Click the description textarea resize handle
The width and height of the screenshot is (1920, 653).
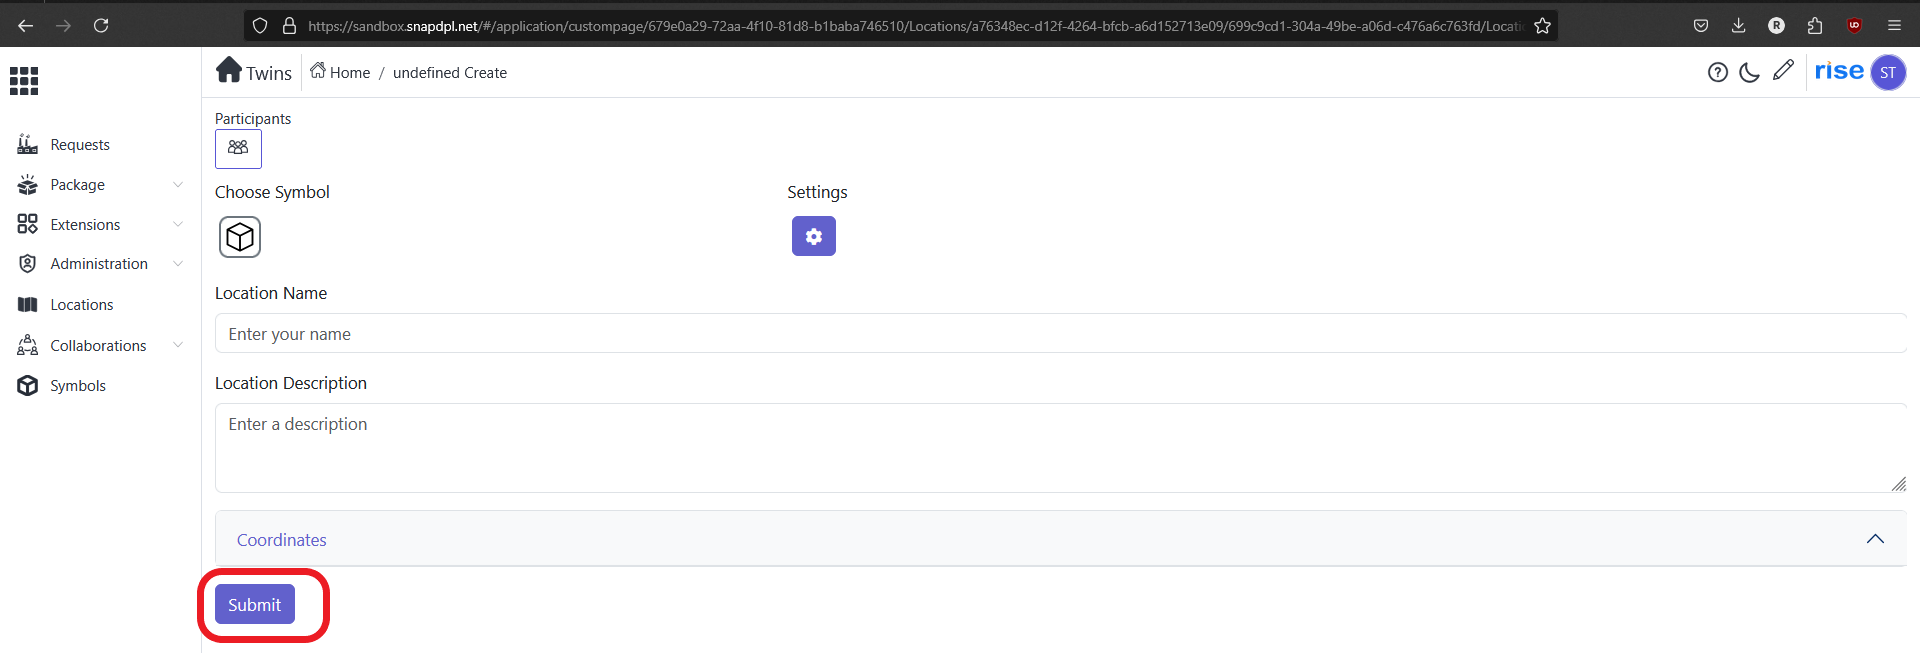click(x=1898, y=484)
